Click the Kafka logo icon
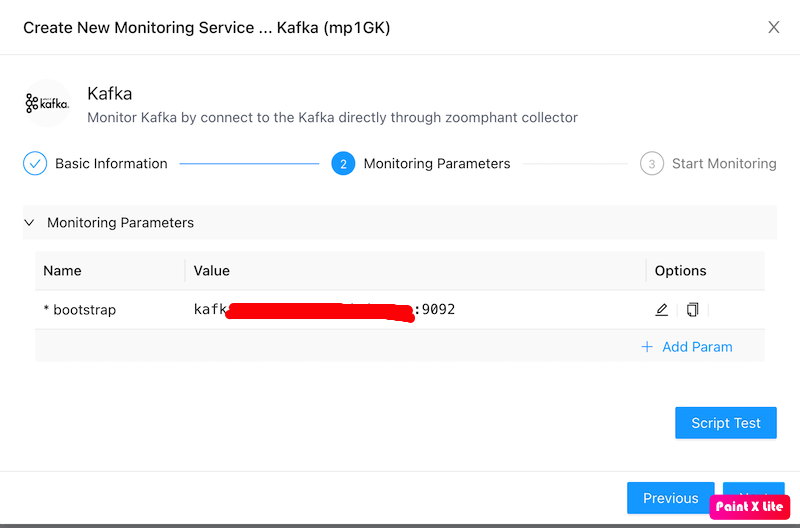The width and height of the screenshot is (800, 528). [x=47, y=103]
